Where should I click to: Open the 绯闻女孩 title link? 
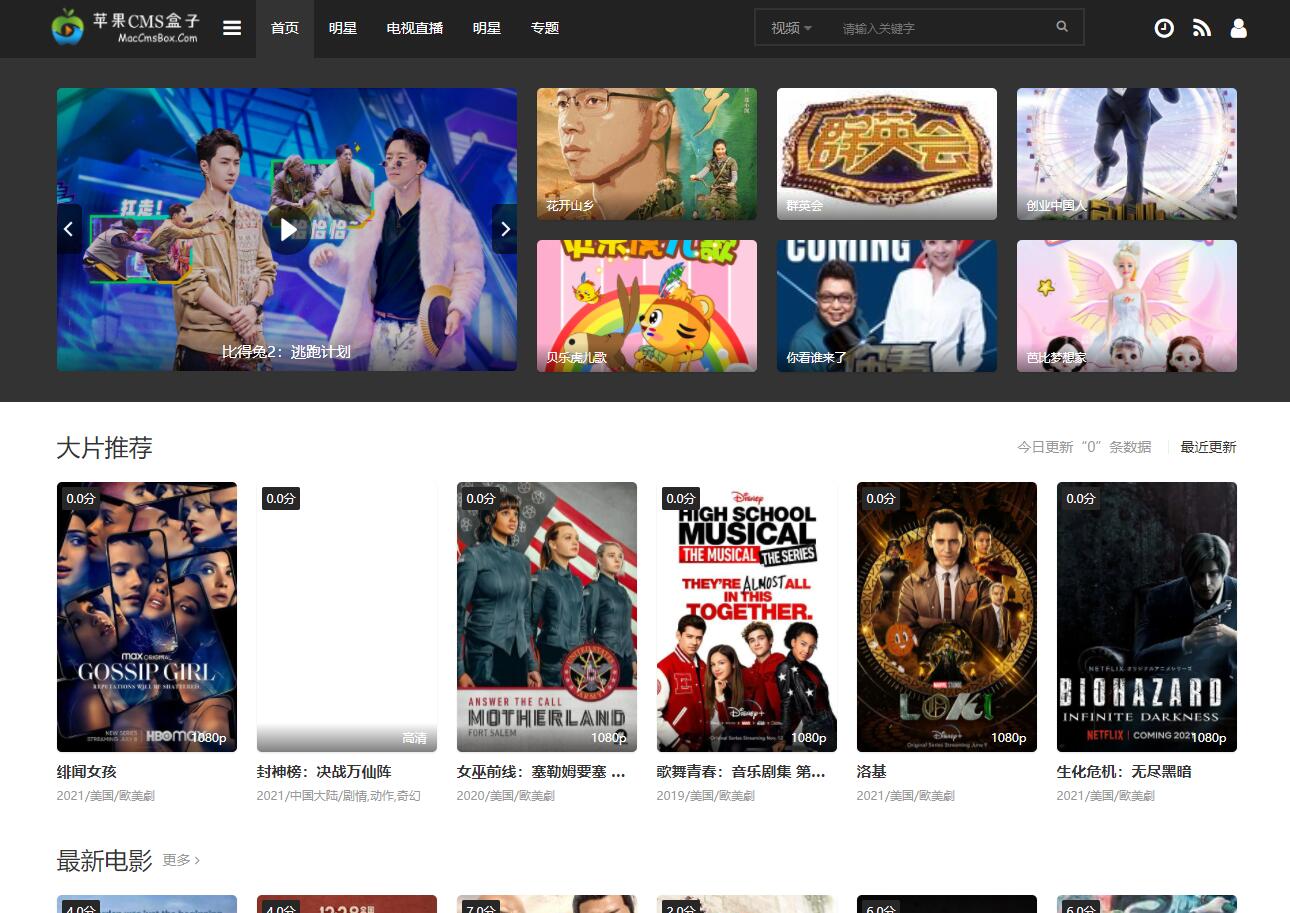point(87,772)
